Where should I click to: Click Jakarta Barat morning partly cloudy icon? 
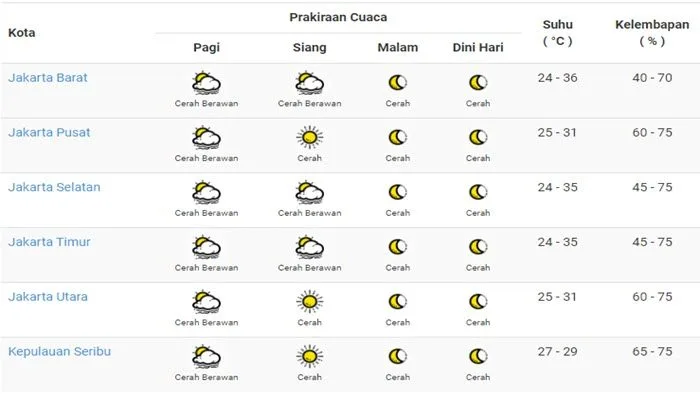[x=206, y=83]
